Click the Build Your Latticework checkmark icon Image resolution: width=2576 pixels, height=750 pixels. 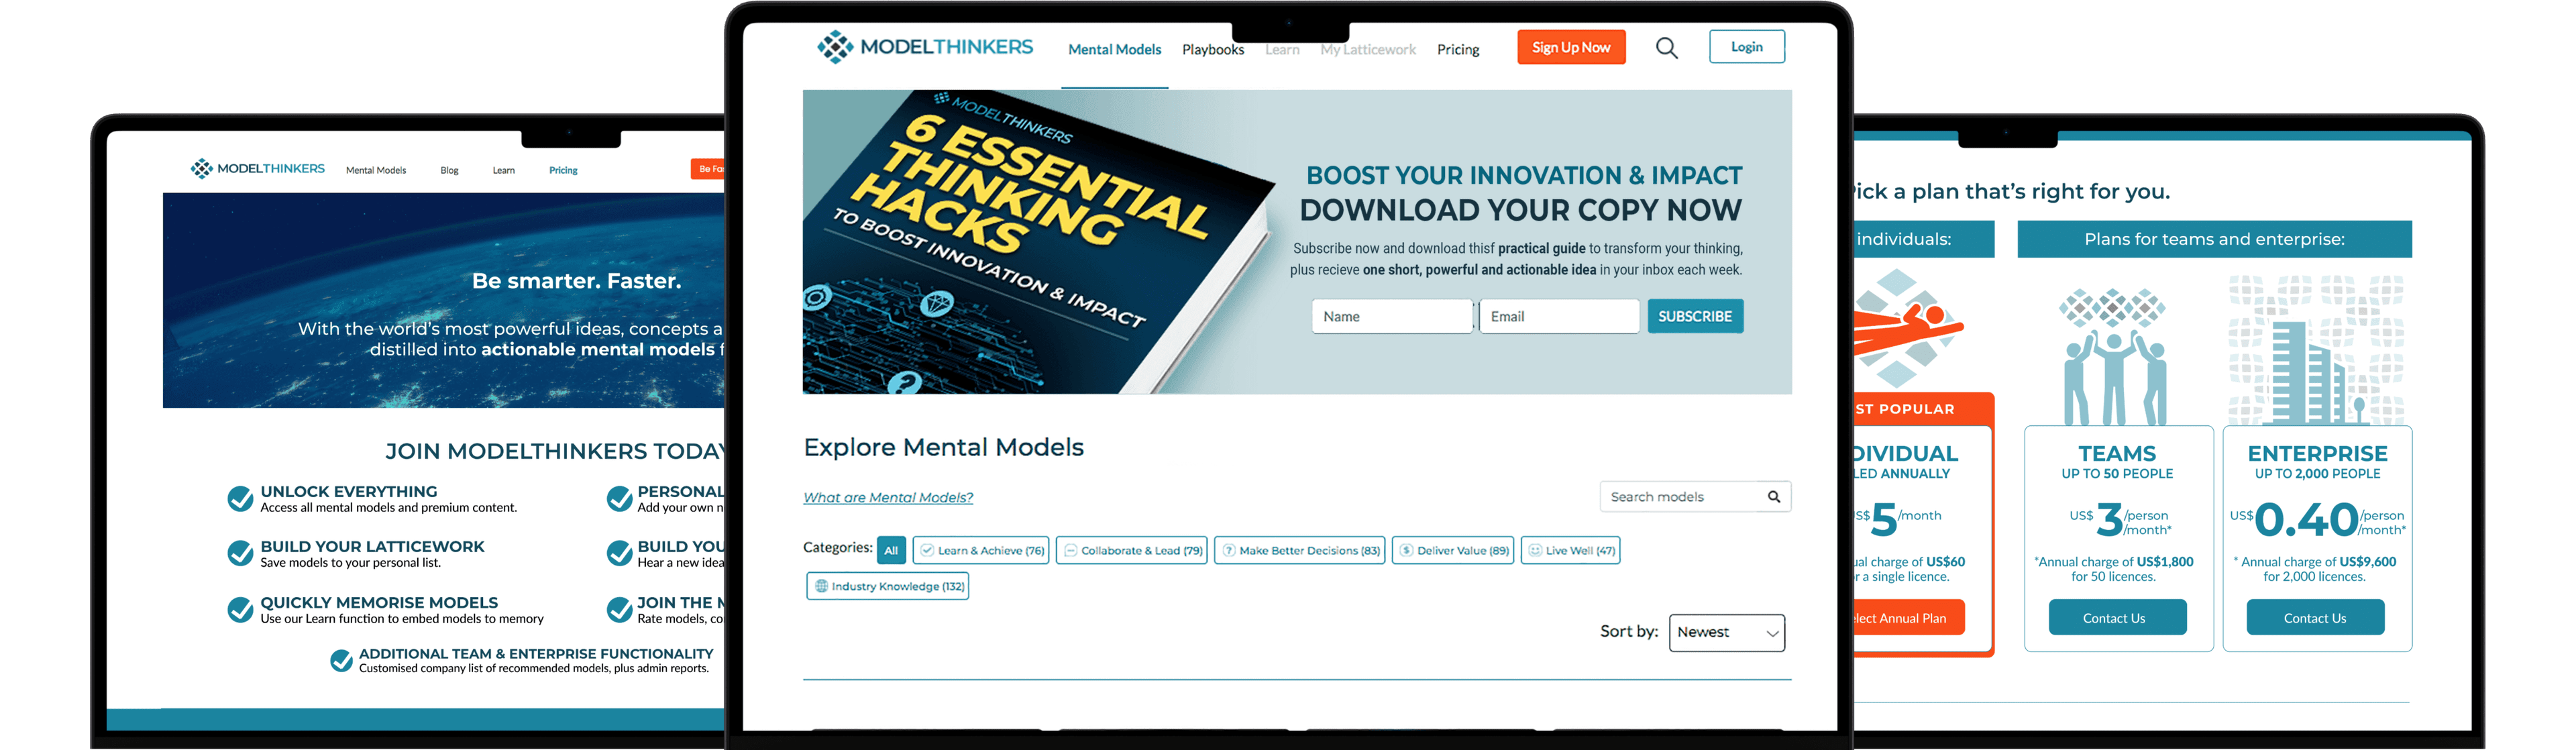240,553
